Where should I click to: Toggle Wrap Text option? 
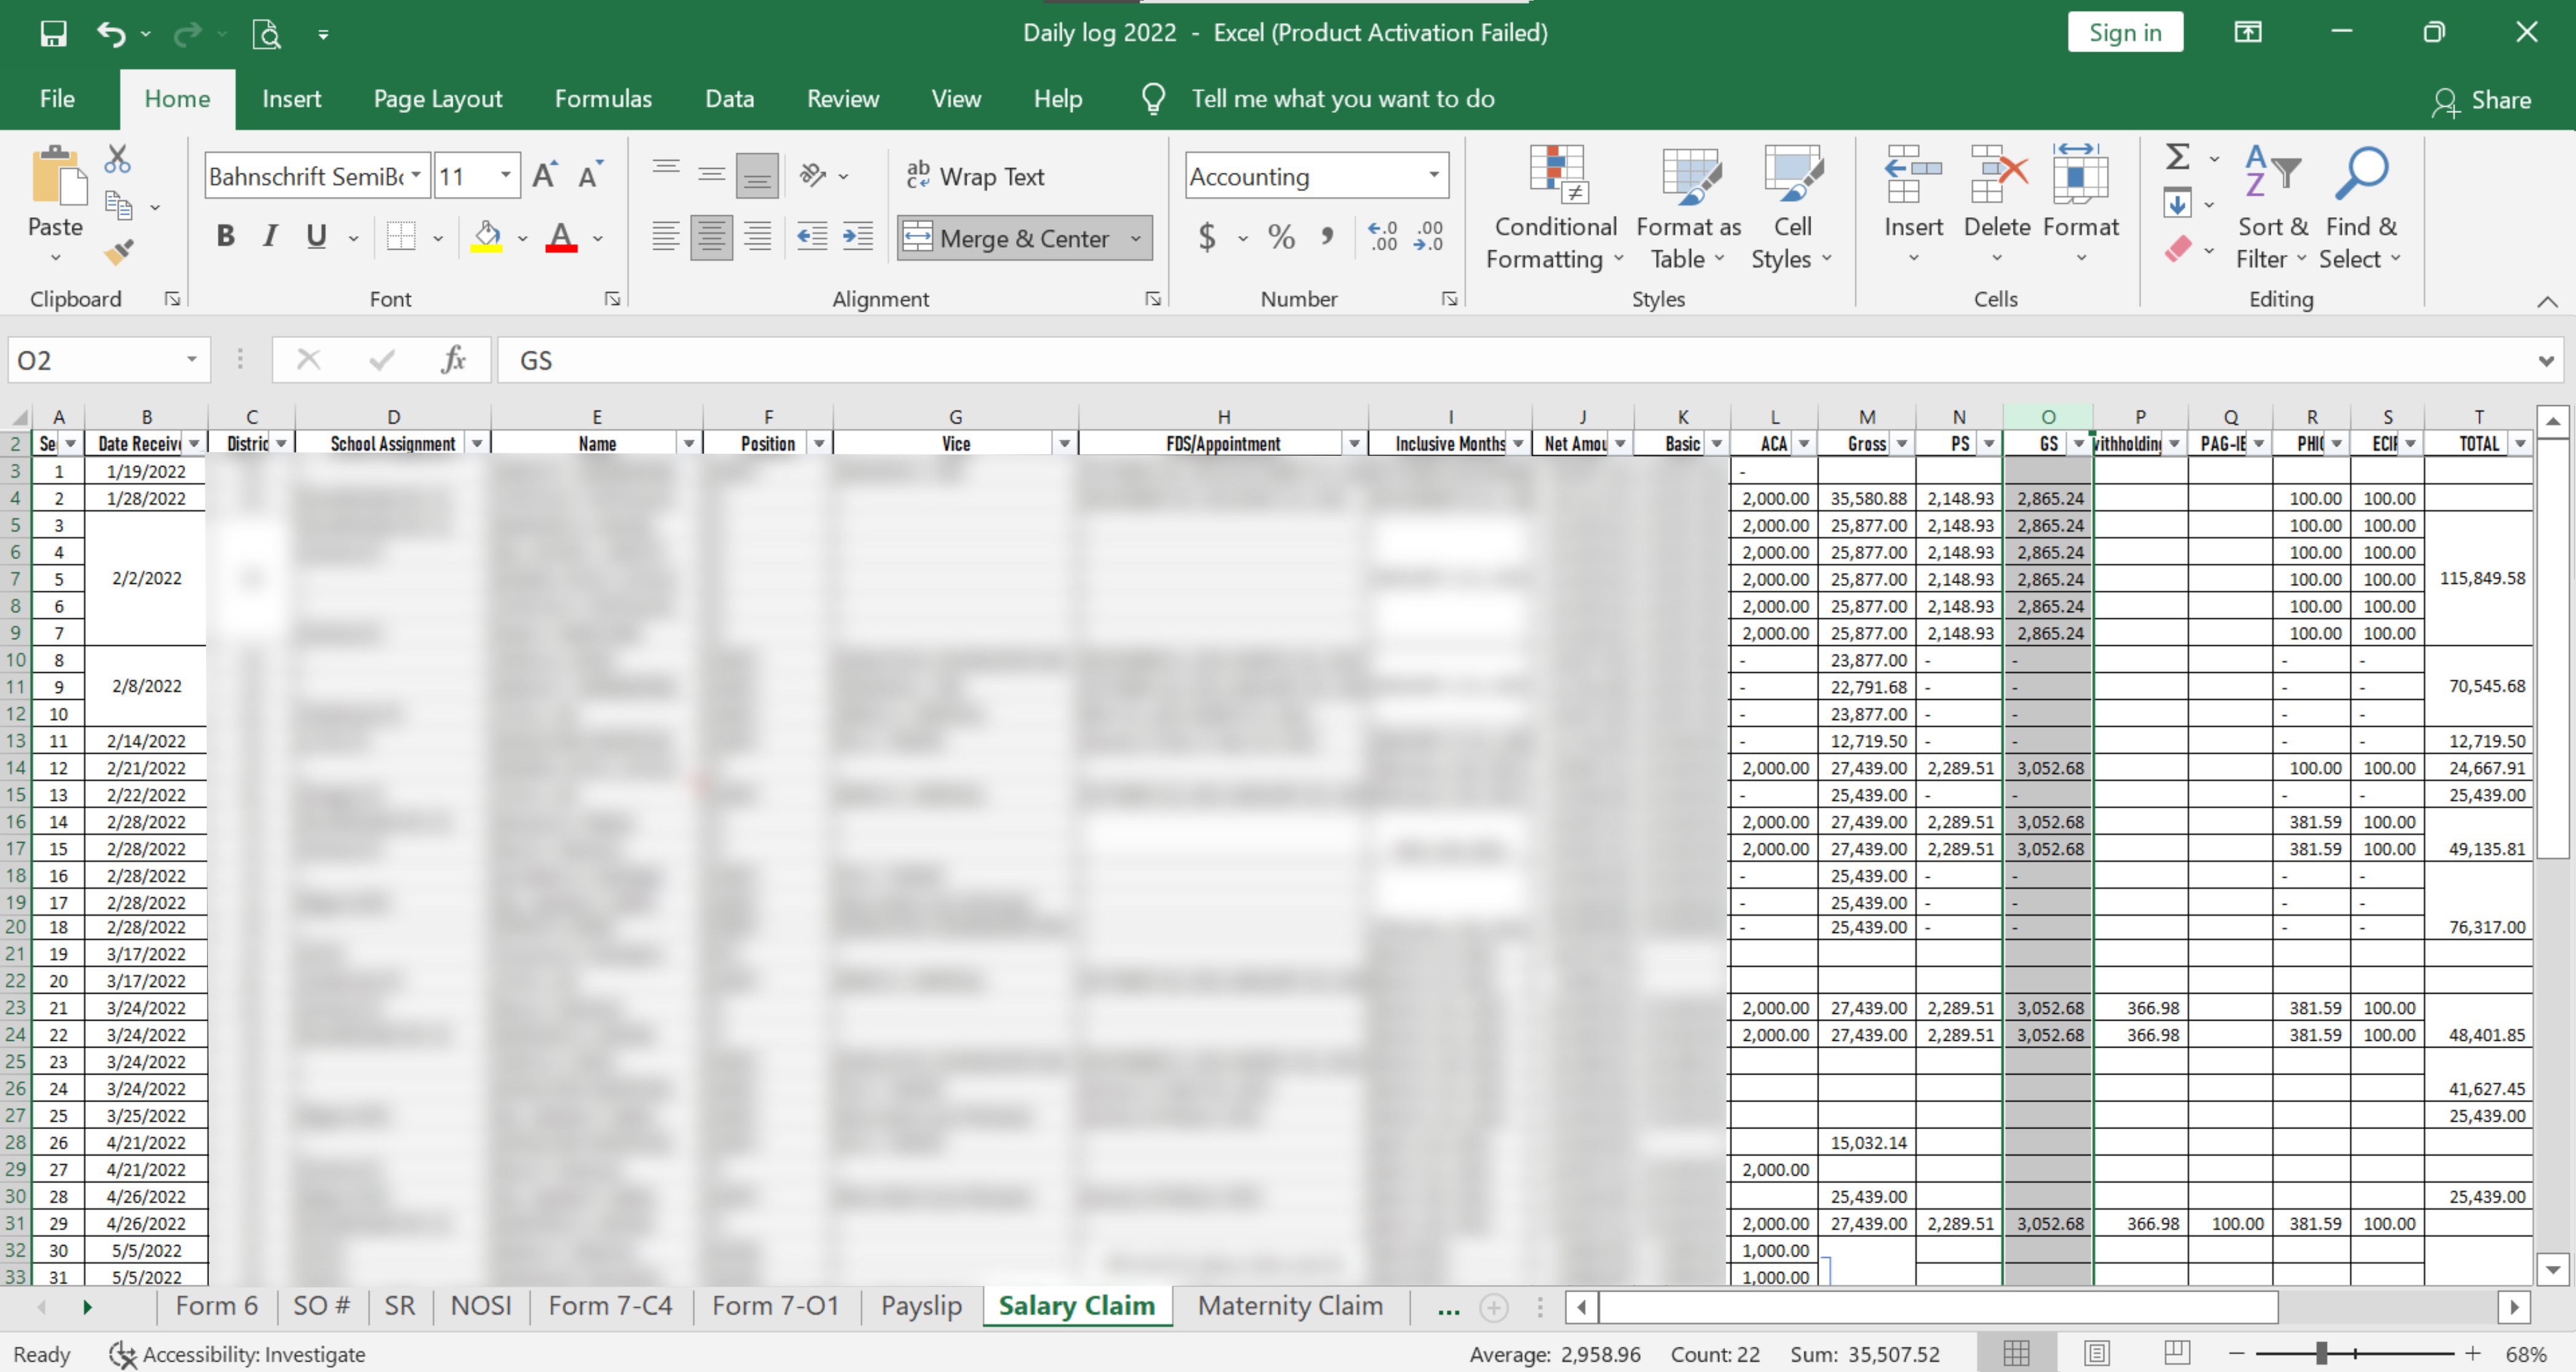975,177
